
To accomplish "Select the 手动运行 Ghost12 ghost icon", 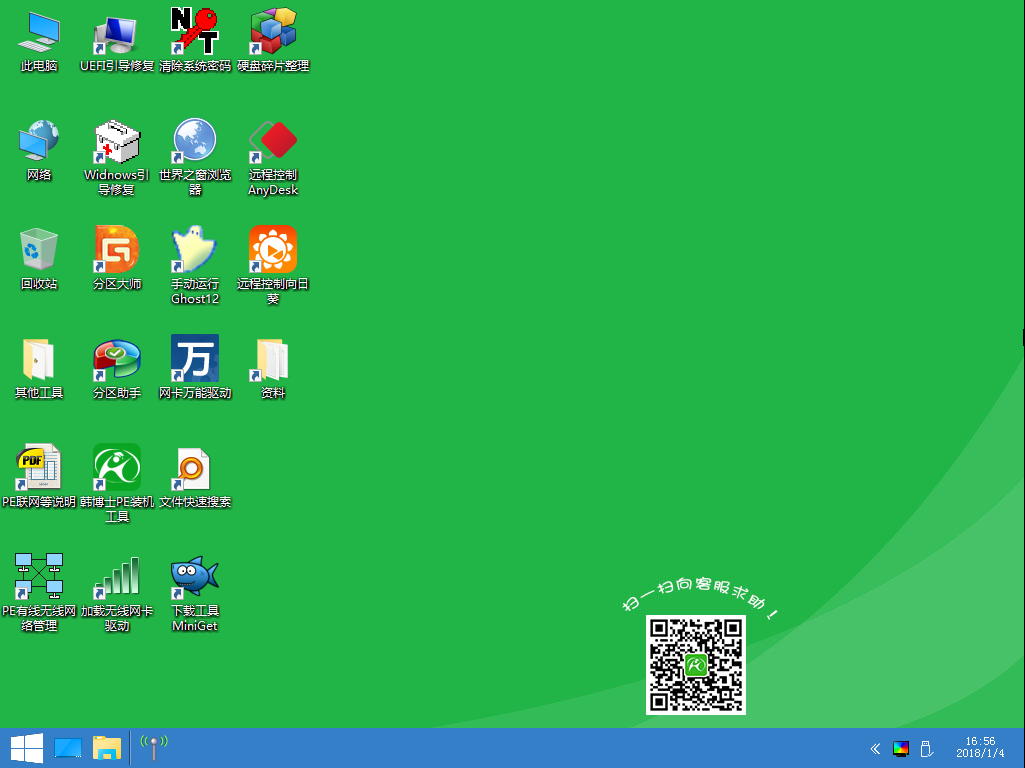I will tap(195, 250).
